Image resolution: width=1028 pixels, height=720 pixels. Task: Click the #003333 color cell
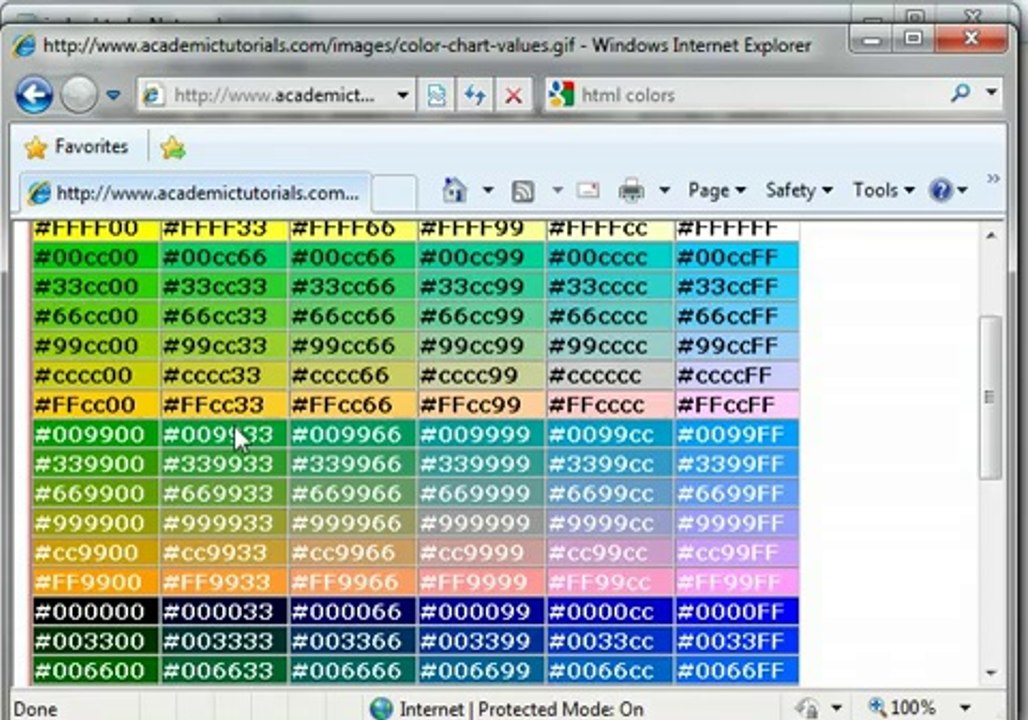point(224,641)
